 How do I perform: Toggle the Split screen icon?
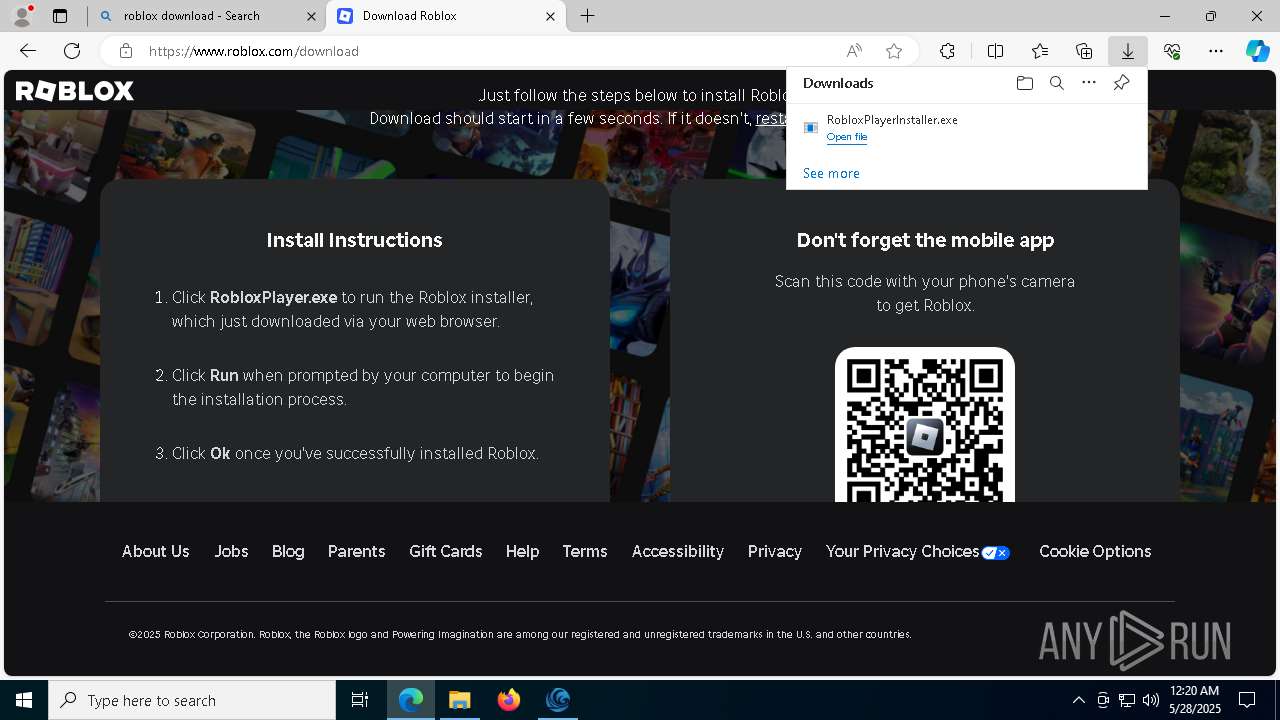[x=996, y=51]
